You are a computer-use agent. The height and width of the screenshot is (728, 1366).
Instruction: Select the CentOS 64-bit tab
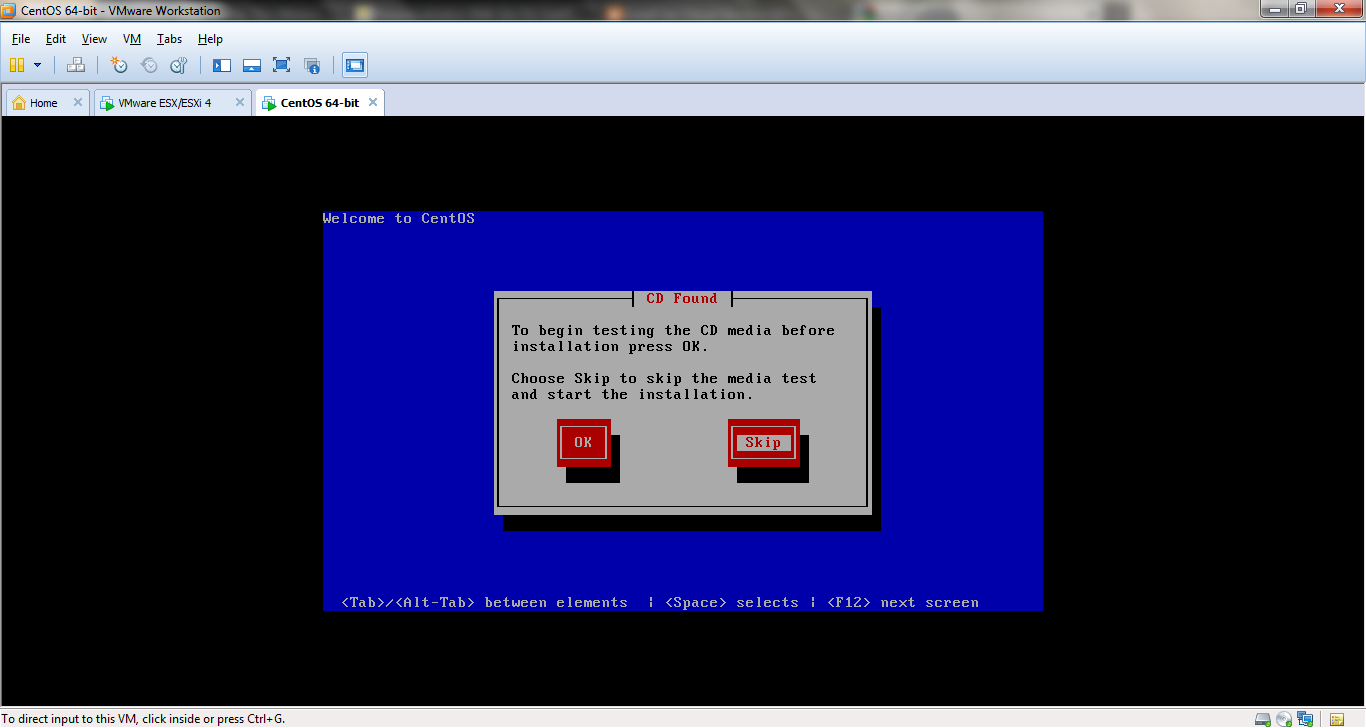tap(319, 103)
